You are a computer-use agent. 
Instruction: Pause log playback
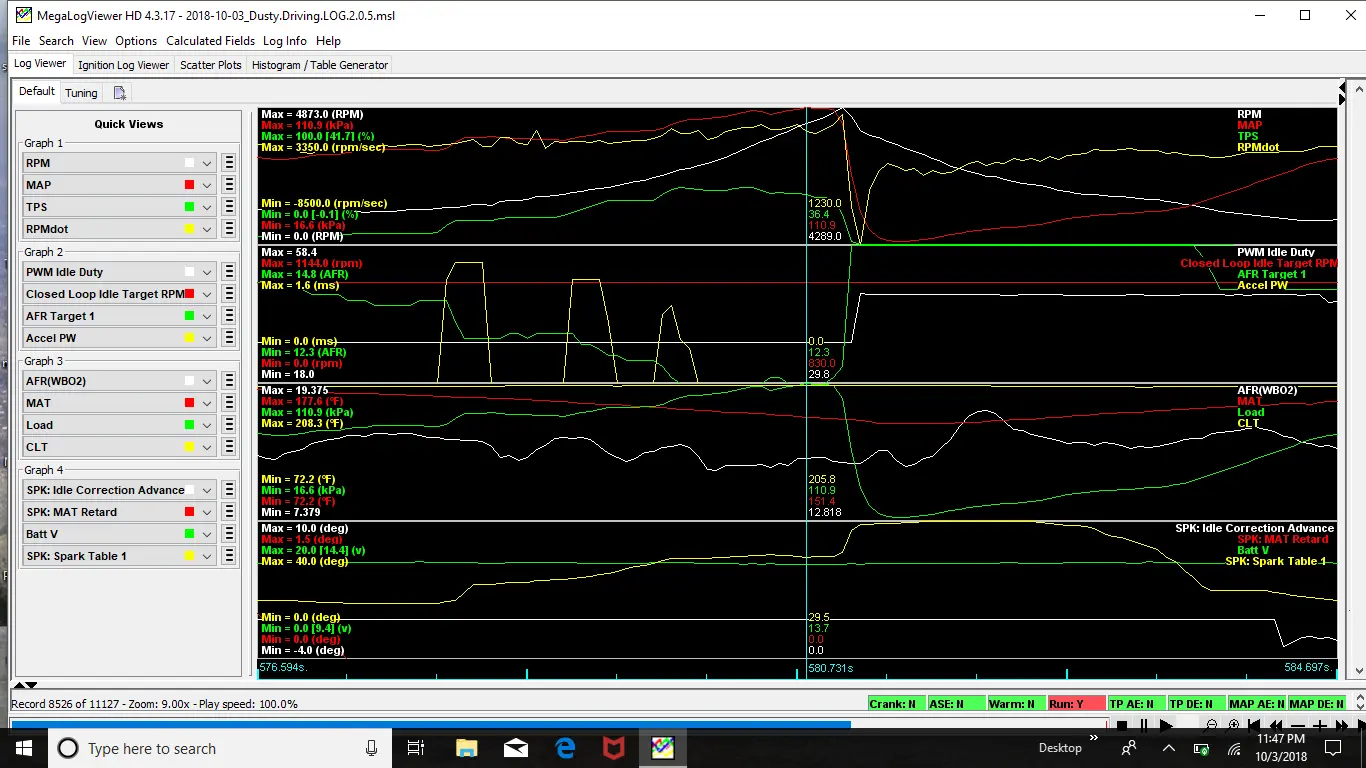click(x=1144, y=725)
